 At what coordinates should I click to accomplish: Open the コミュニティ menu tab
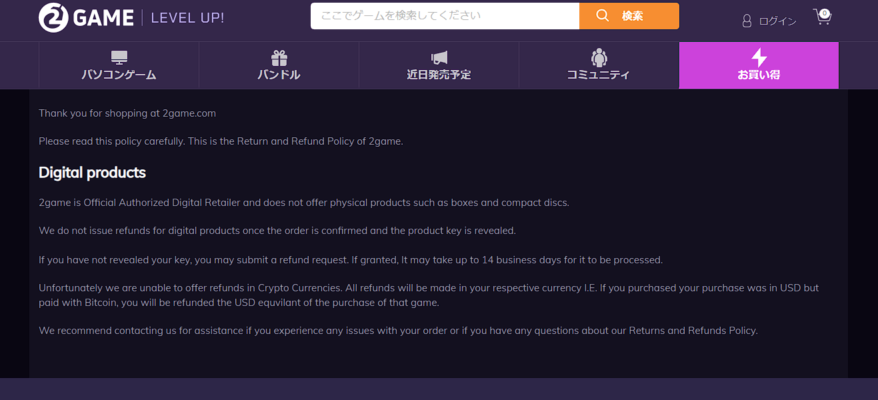[x=599, y=66]
